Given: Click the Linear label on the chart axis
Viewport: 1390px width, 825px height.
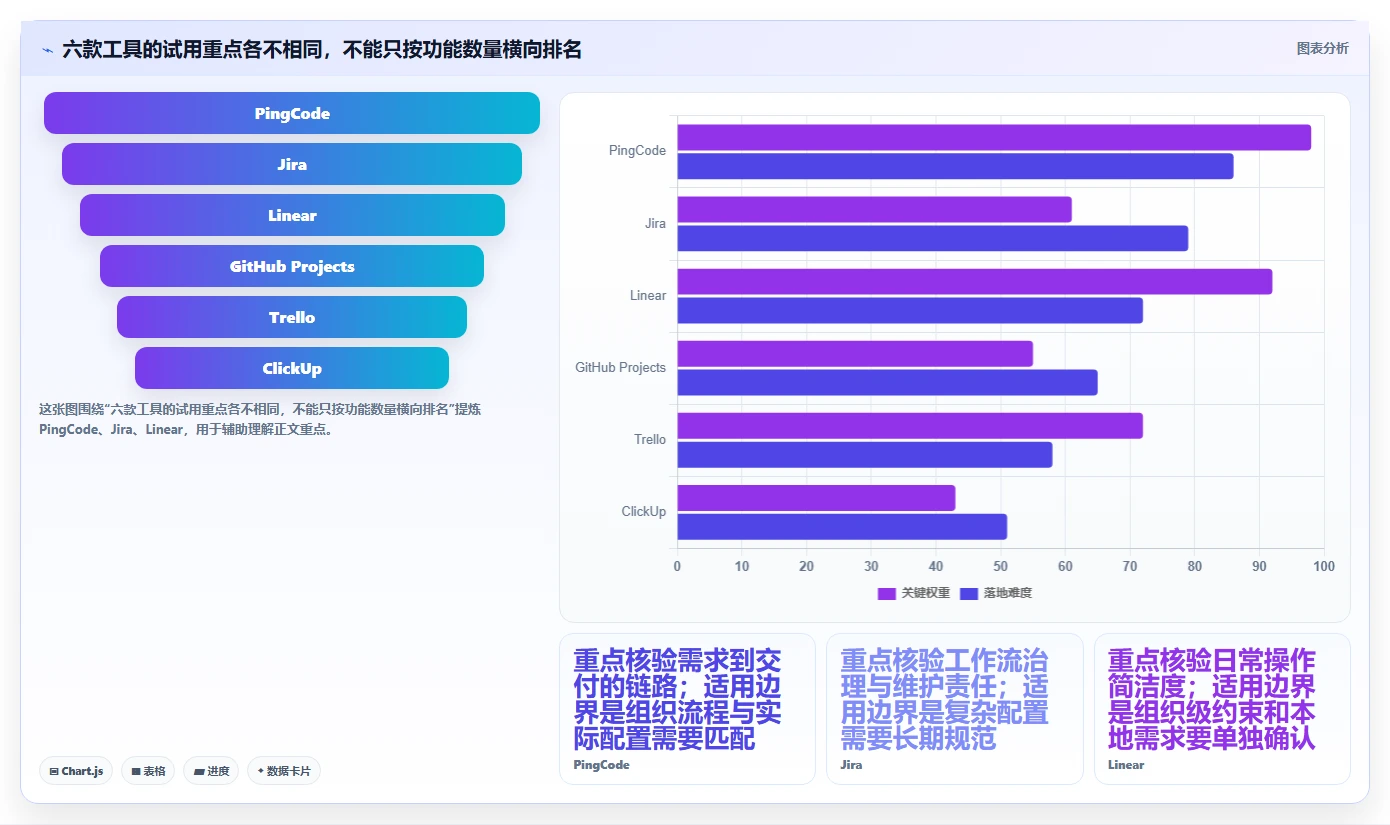Looking at the screenshot, I should click(x=648, y=295).
